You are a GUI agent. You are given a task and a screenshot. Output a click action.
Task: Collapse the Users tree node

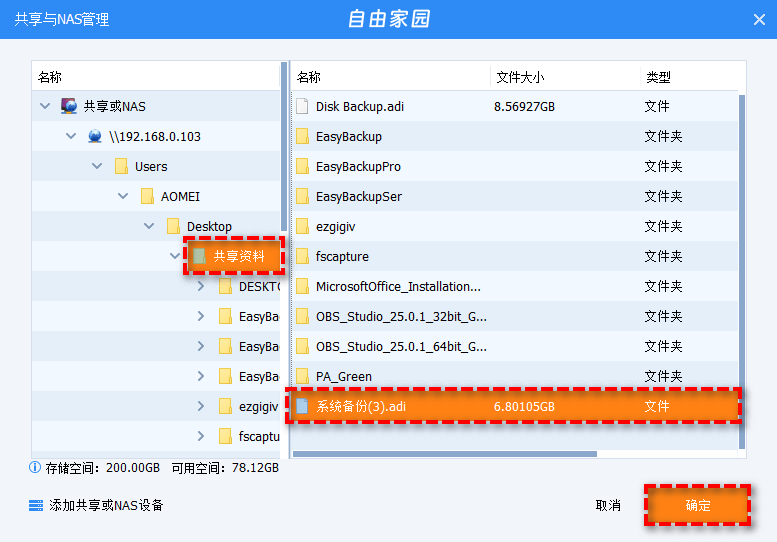[x=97, y=166]
